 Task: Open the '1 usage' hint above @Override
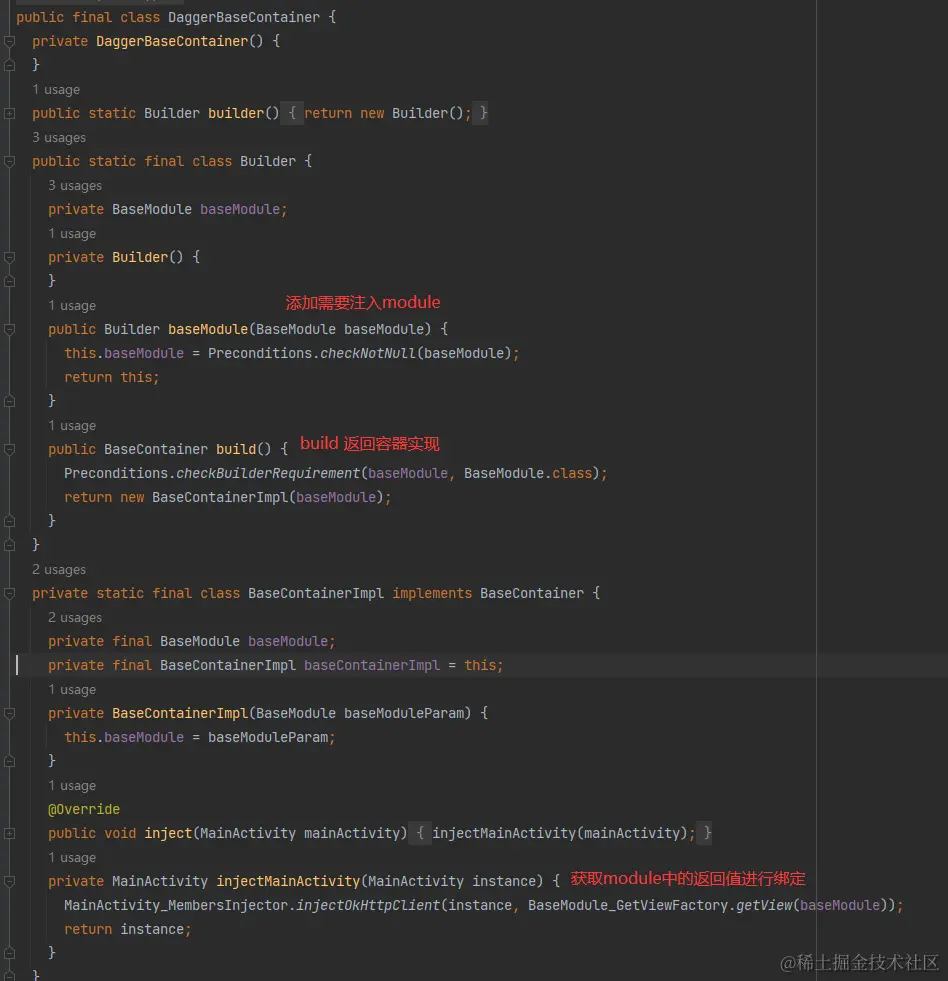coord(72,785)
